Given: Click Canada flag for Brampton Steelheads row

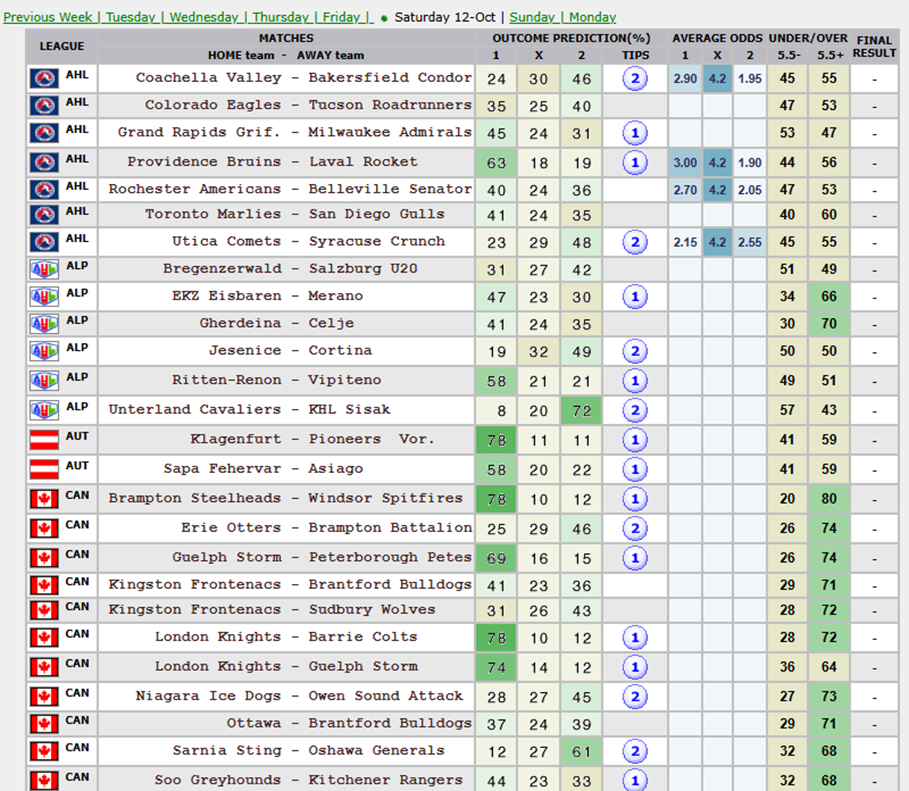Looking at the screenshot, I should tap(44, 499).
